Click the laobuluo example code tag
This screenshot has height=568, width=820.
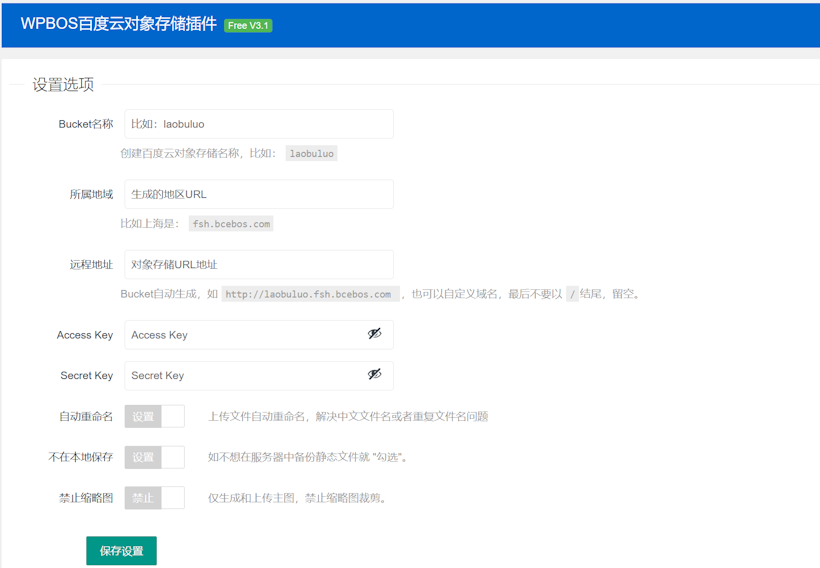(x=311, y=154)
